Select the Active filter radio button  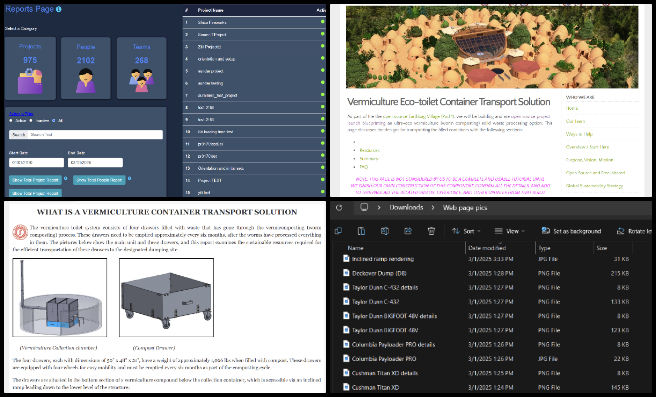[x=11, y=120]
